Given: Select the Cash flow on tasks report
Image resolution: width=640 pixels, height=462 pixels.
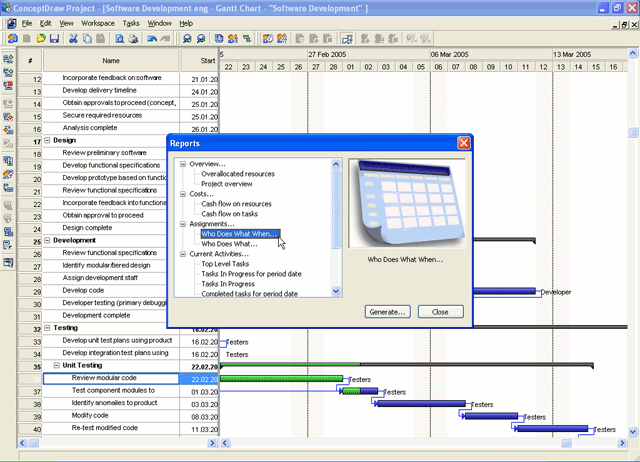Looking at the screenshot, I should pos(229,214).
